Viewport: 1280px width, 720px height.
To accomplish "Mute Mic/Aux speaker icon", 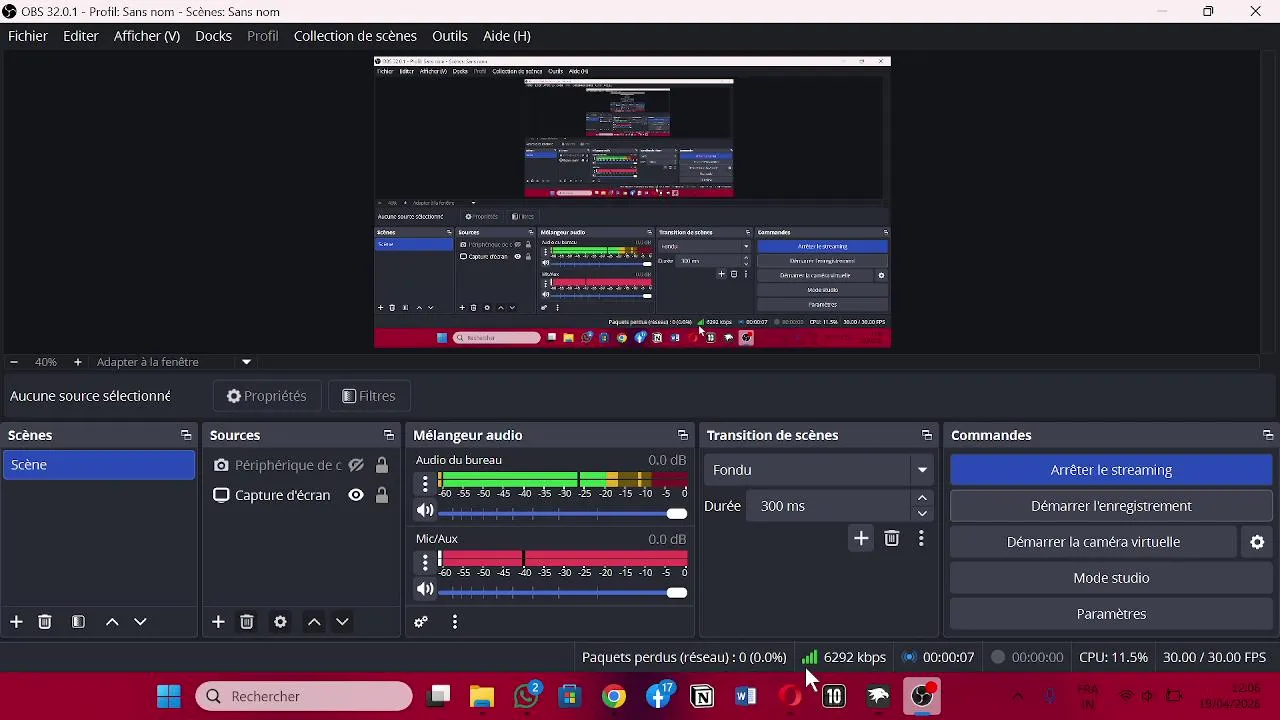I will pos(425,590).
